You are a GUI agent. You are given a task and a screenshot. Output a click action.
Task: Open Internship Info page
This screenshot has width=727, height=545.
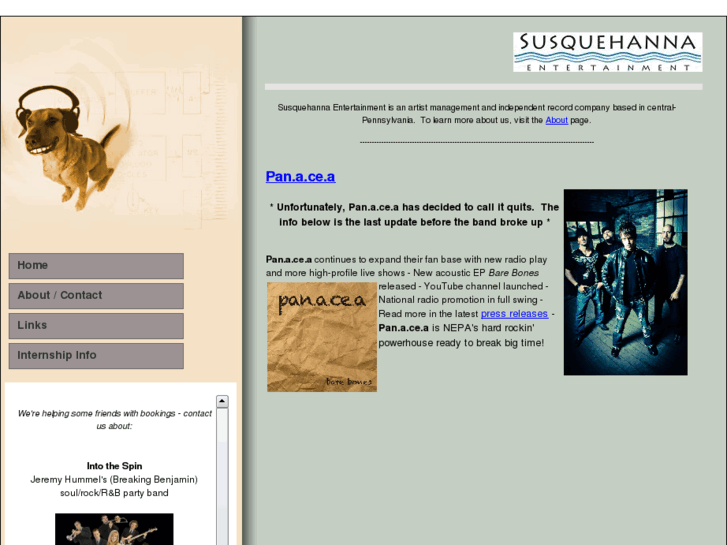click(x=96, y=356)
